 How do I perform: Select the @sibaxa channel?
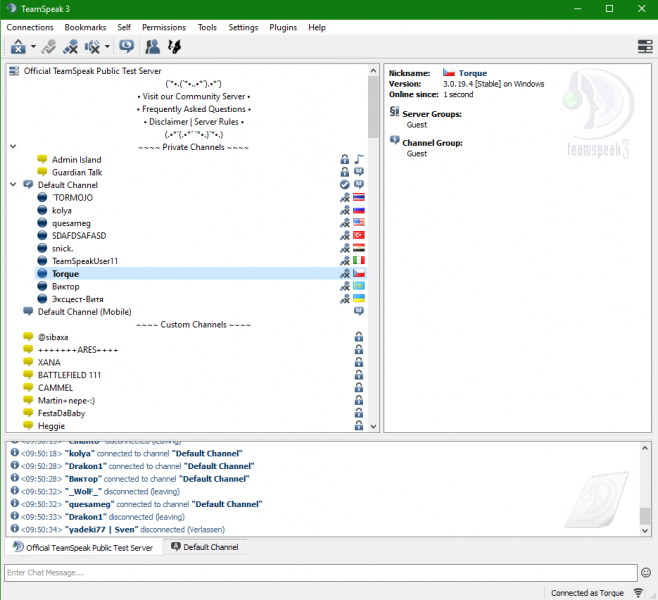click(53, 337)
